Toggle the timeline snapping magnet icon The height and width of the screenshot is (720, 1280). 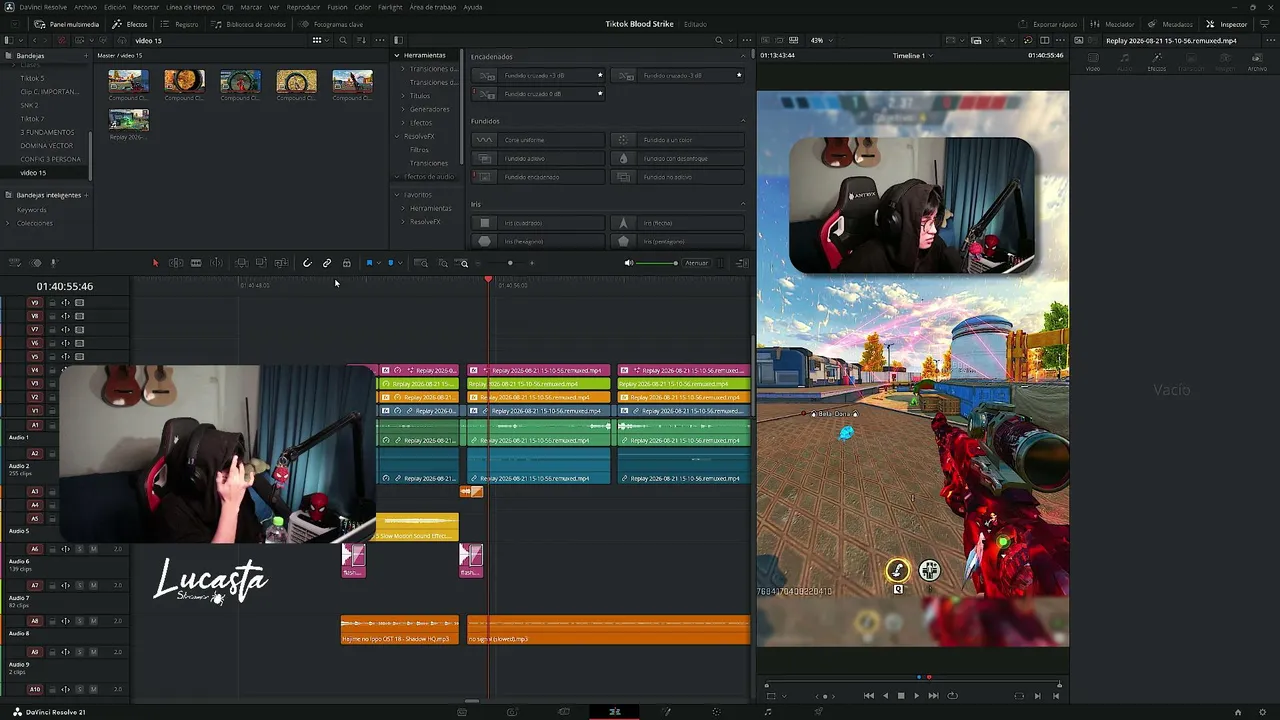click(307, 263)
